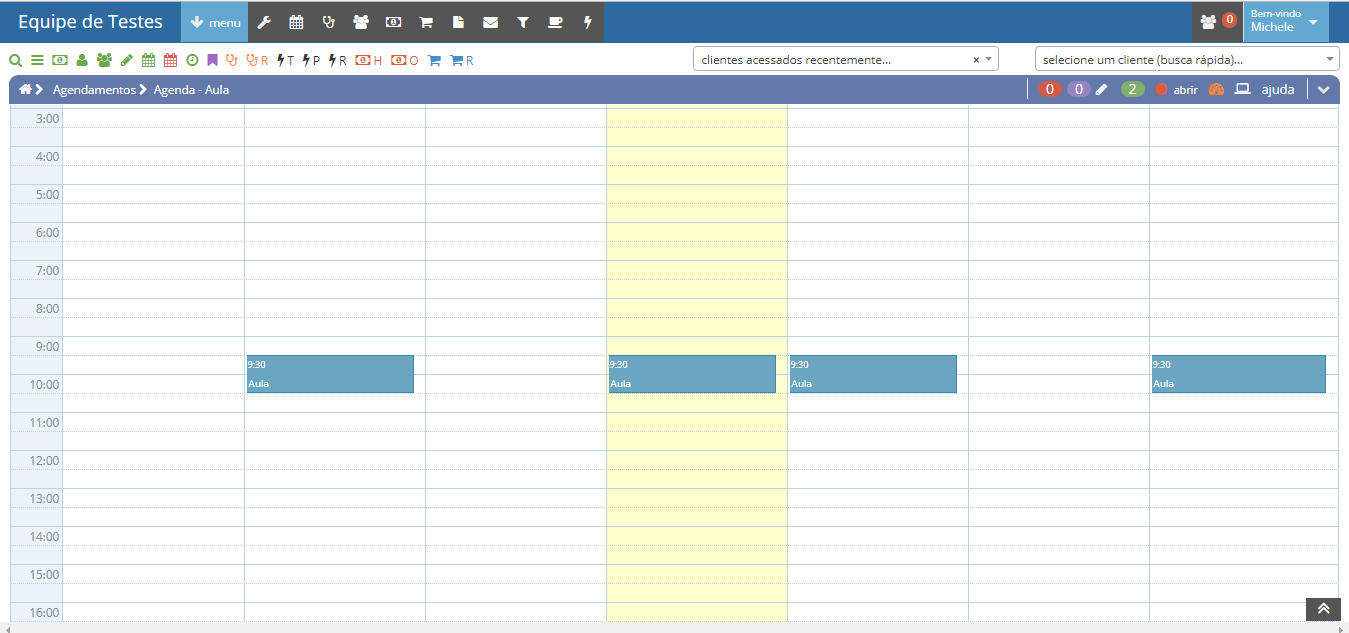The width and height of the screenshot is (1349, 633).
Task: Click the funnel filter icon
Action: [x=522, y=22]
